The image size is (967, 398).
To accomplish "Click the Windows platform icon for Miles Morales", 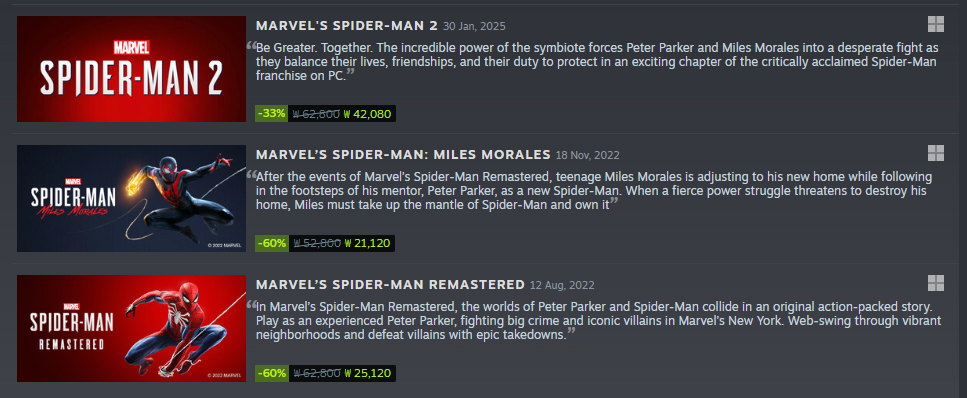I will click(936, 153).
